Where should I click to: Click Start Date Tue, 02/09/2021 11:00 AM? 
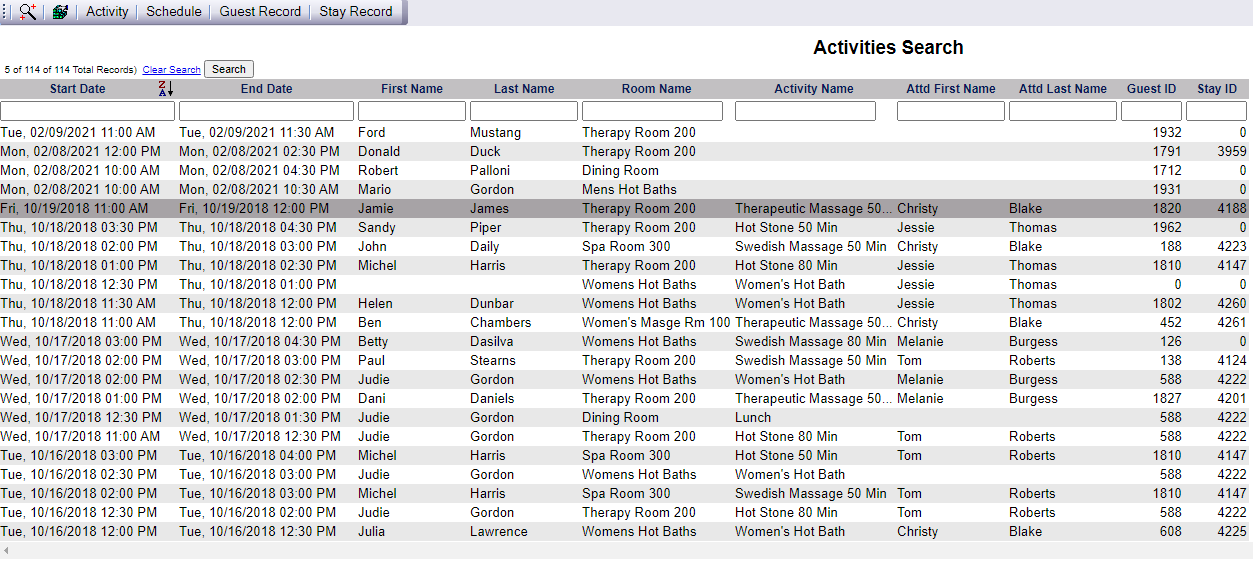78,132
